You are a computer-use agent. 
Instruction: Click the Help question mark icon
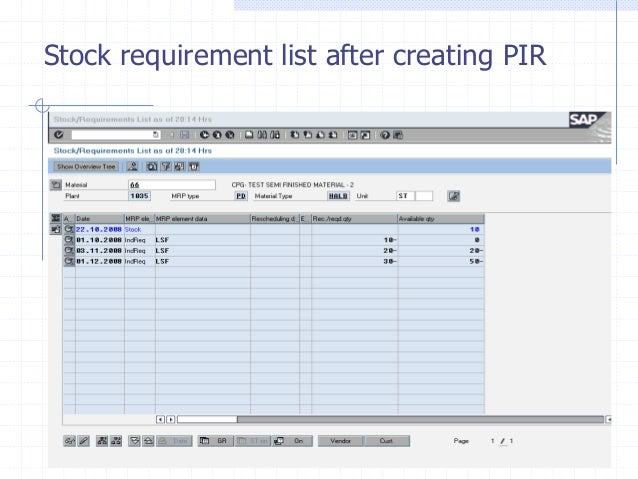385,135
